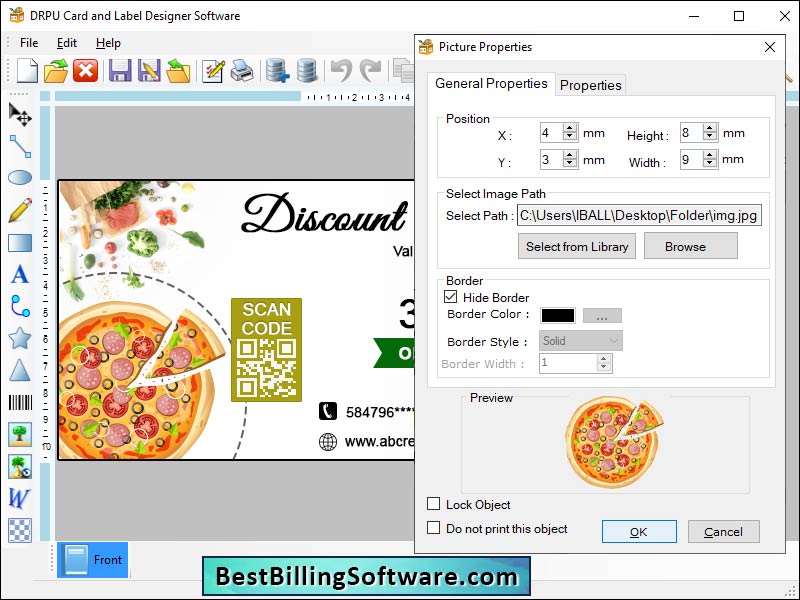Select the Star shape tool

click(20, 338)
